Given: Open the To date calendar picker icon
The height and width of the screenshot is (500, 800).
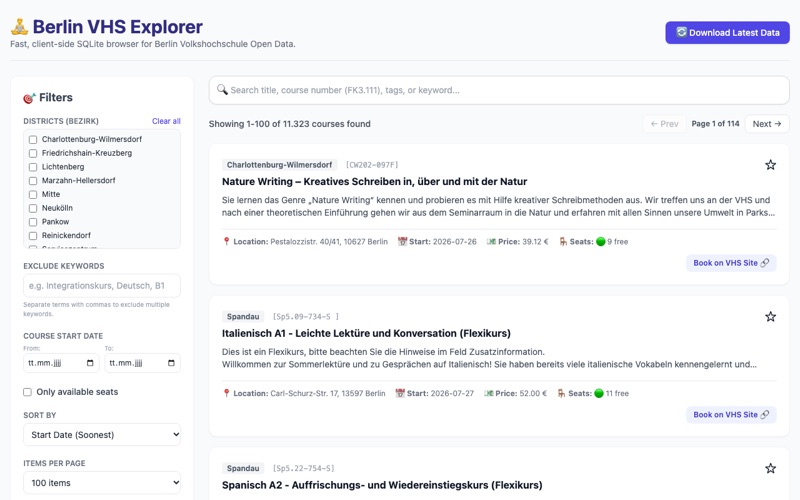Looking at the screenshot, I should pos(171,363).
